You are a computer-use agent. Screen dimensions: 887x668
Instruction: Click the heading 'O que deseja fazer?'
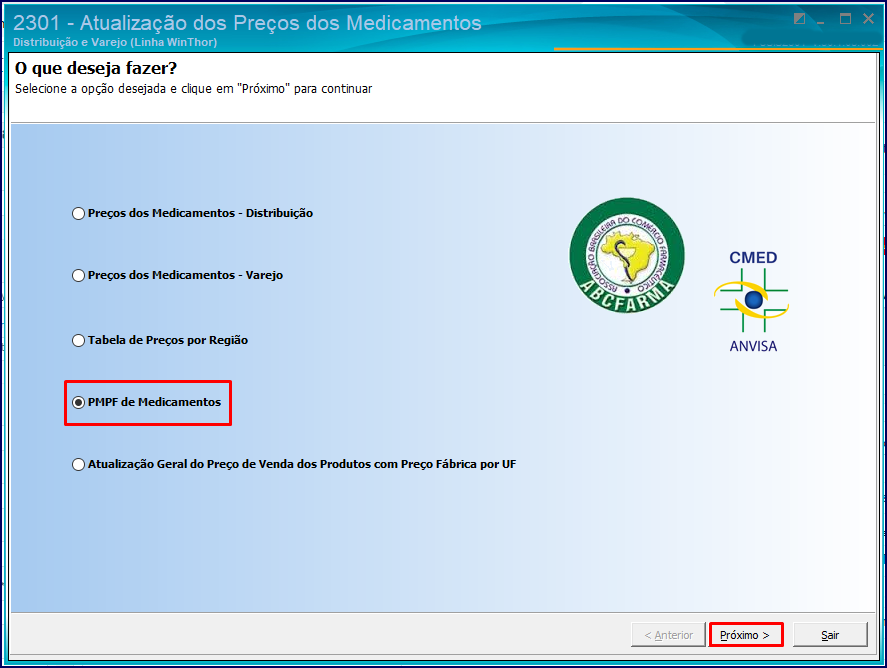tap(96, 68)
